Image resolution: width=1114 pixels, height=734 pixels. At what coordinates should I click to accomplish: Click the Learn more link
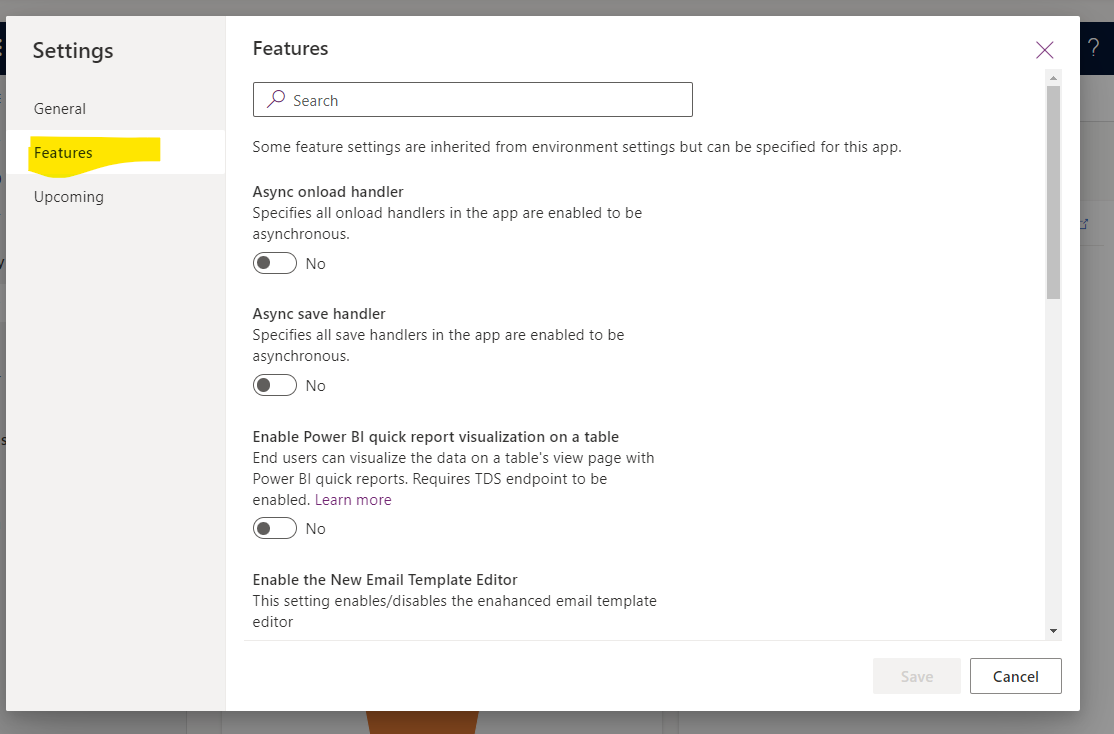(x=352, y=499)
